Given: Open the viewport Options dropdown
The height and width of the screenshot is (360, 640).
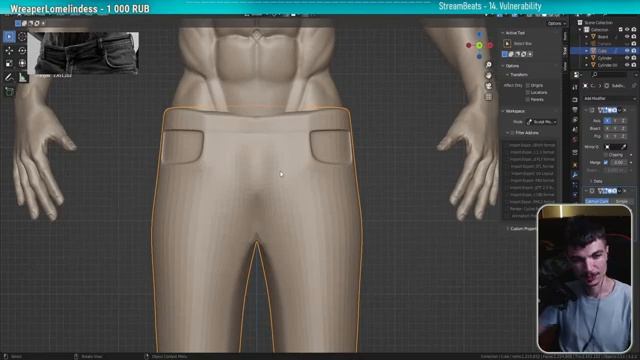Looking at the screenshot, I should tap(556, 24).
